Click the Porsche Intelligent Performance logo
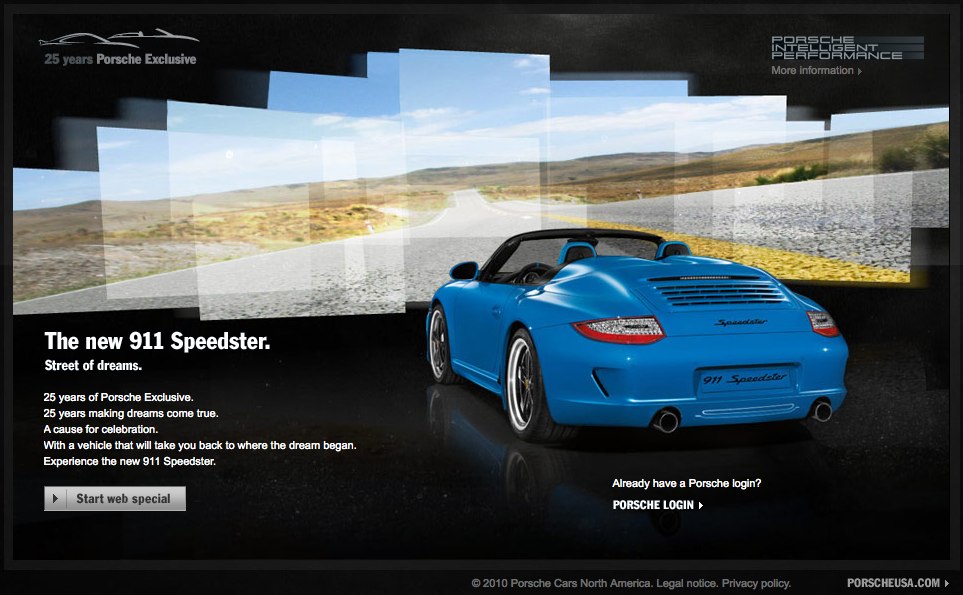963x595 pixels. (847, 47)
